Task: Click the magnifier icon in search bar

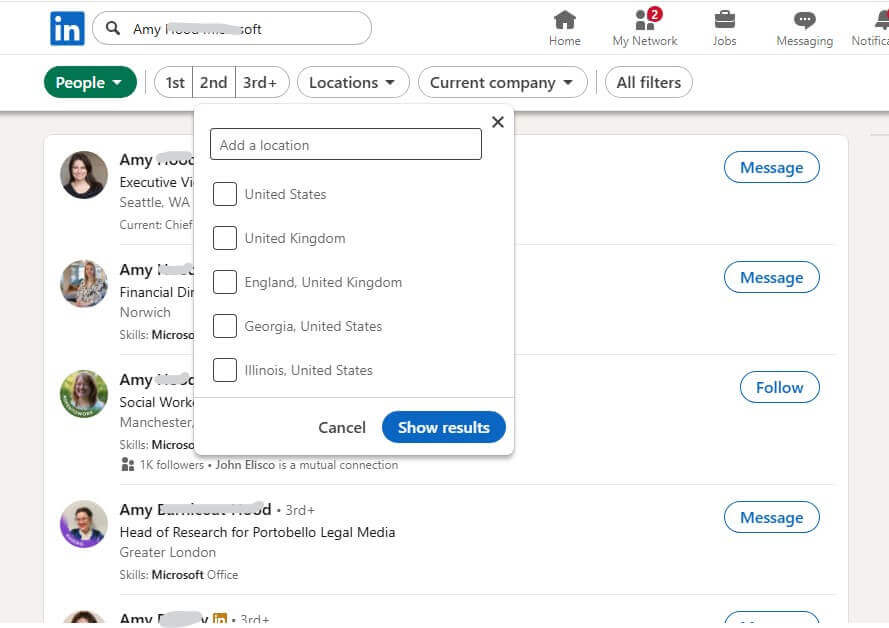Action: click(113, 28)
